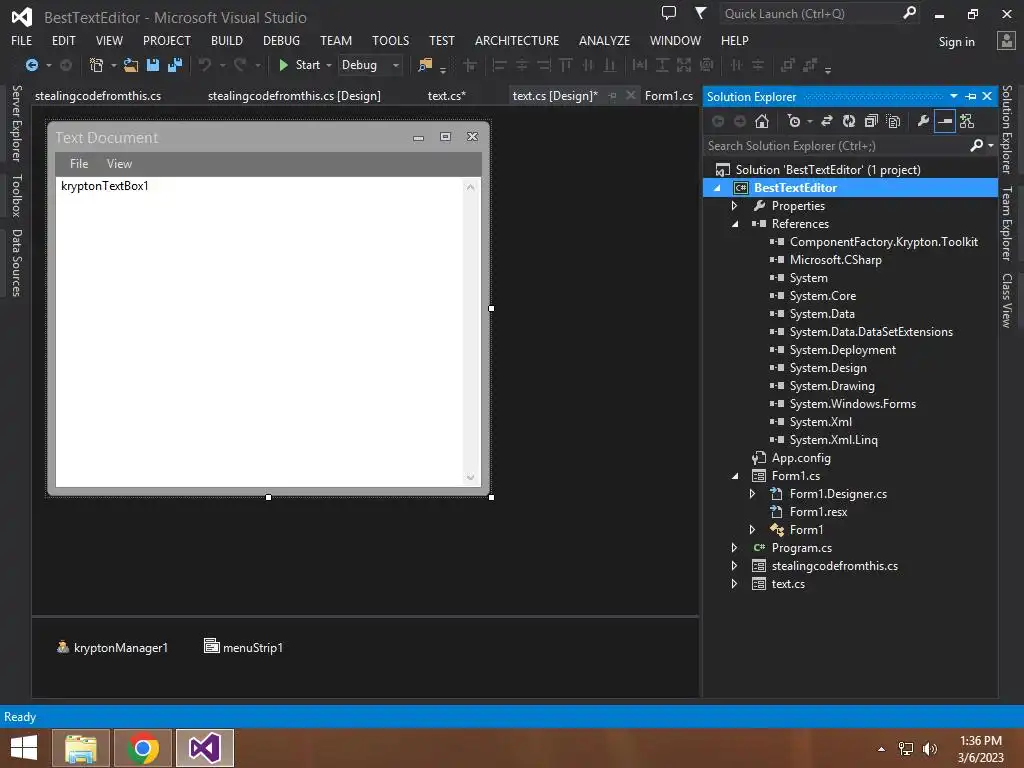Select the App.config file

tap(801, 458)
